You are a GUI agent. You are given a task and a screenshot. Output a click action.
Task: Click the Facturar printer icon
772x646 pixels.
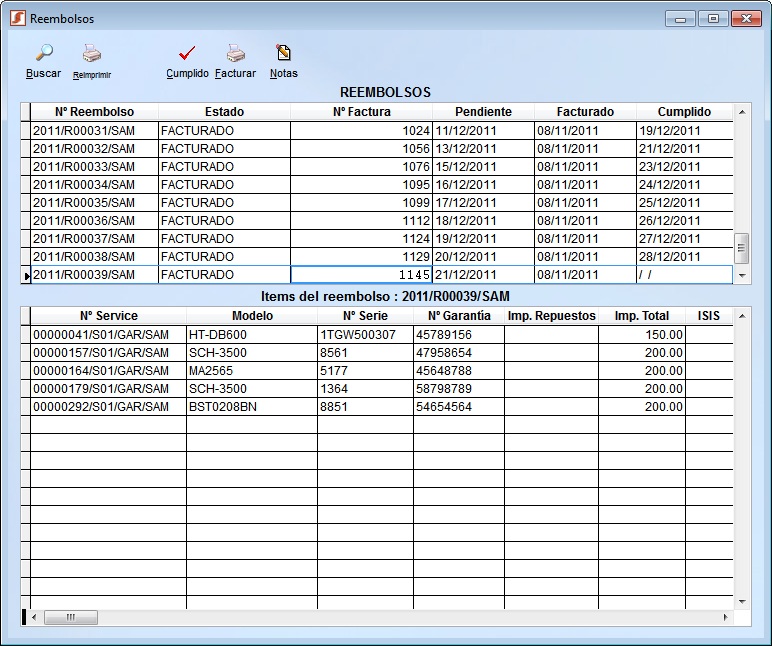[x=235, y=53]
